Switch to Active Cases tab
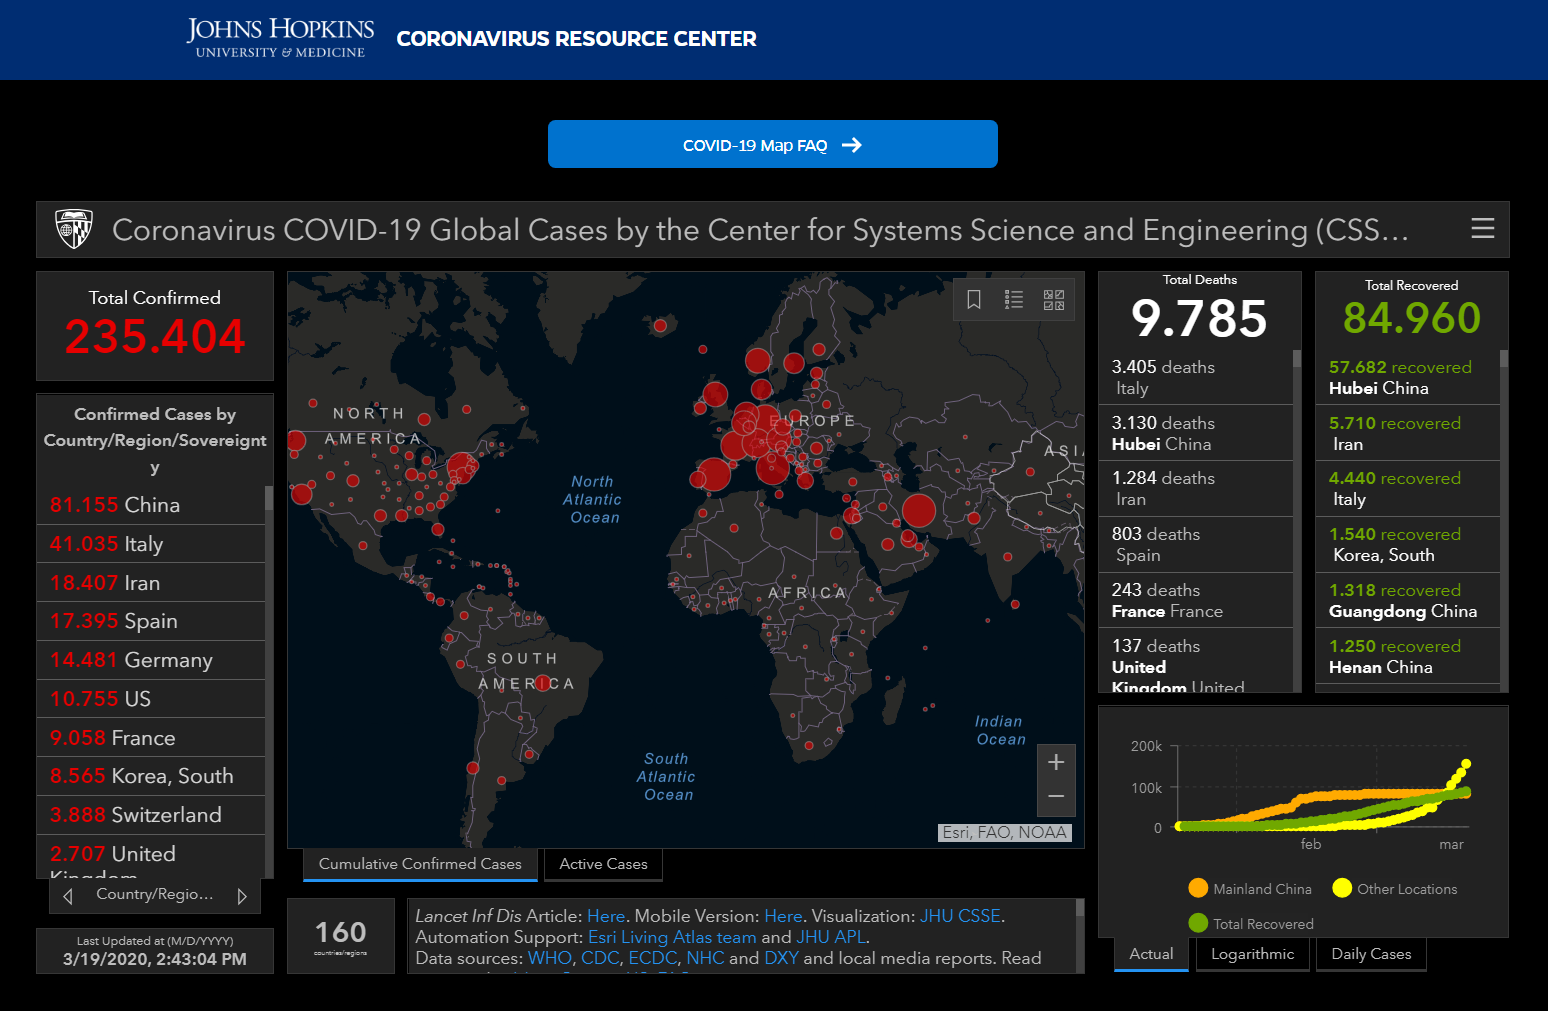The width and height of the screenshot is (1548, 1011). [x=604, y=864]
